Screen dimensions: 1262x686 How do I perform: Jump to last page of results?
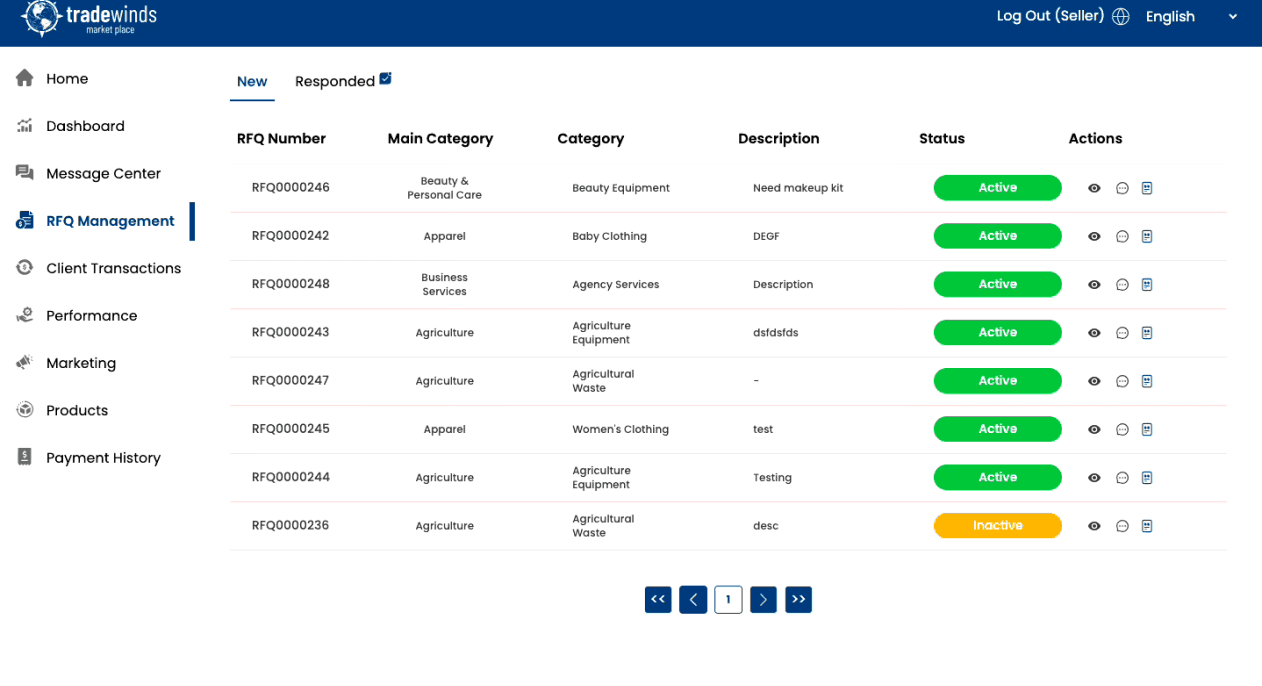798,599
